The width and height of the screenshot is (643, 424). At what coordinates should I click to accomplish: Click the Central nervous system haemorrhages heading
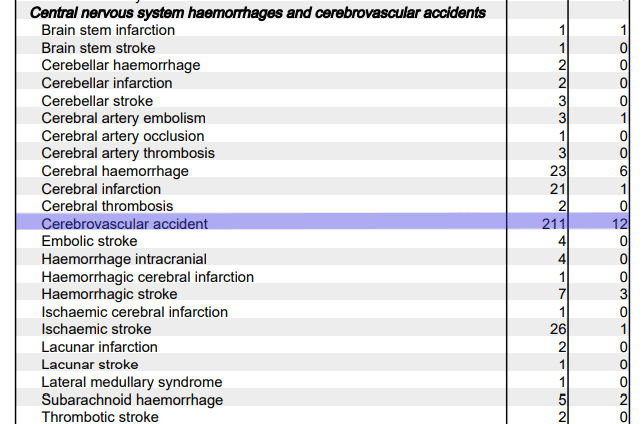point(258,13)
